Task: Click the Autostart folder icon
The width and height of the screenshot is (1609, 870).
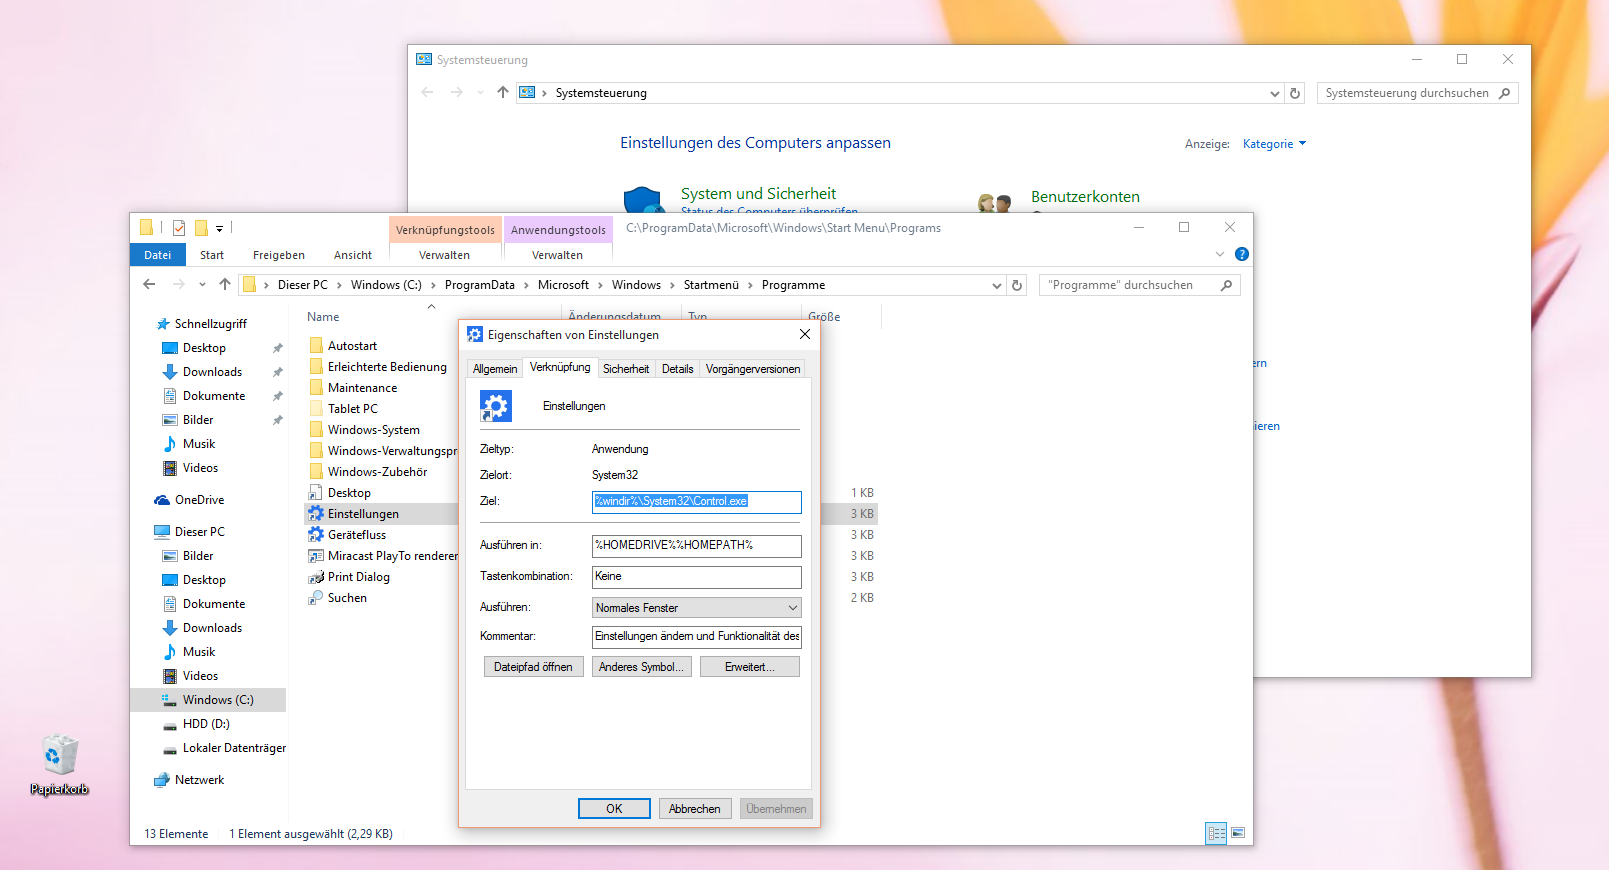Action: click(316, 346)
